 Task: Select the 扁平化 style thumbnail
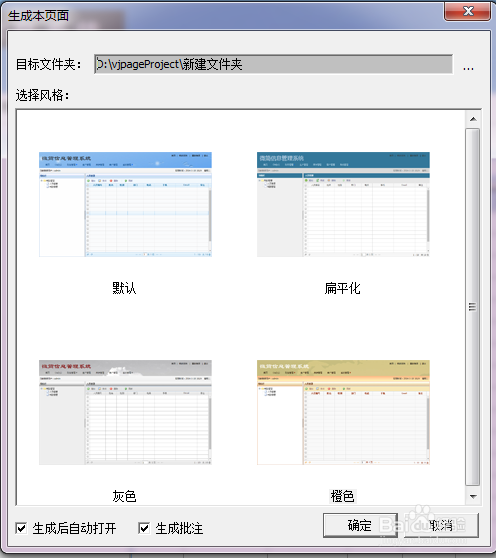343,204
